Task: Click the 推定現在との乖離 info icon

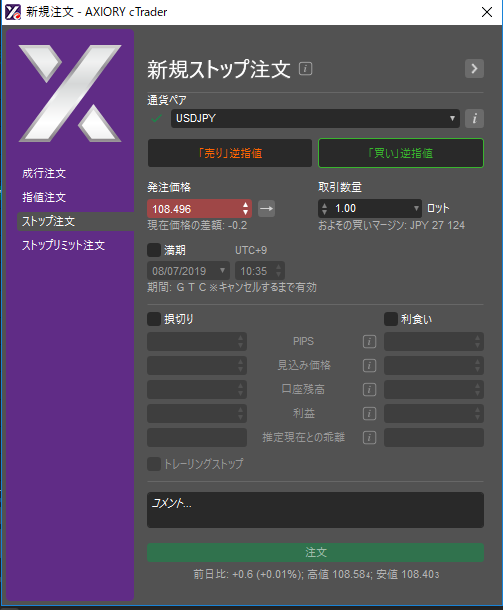Action: click(x=369, y=438)
